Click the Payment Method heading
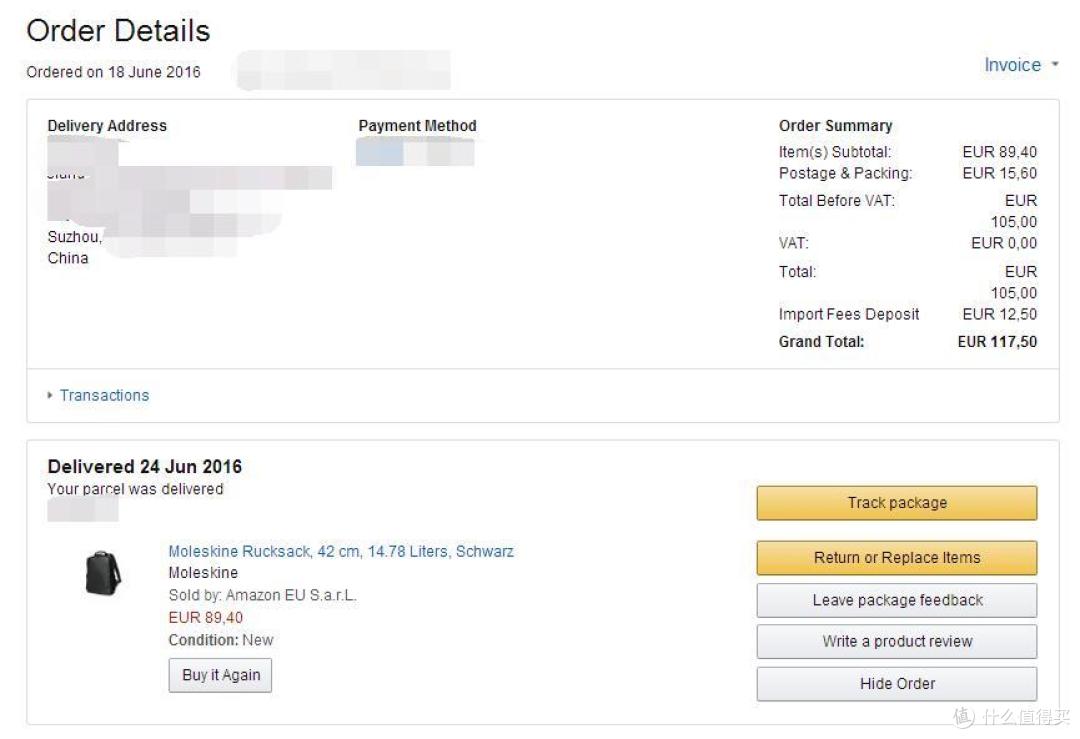 pyautogui.click(x=417, y=126)
